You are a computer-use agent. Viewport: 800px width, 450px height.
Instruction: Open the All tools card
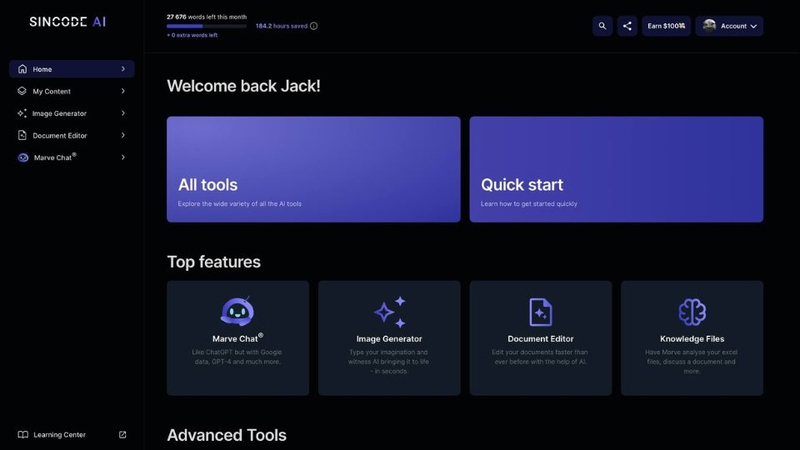pos(313,169)
